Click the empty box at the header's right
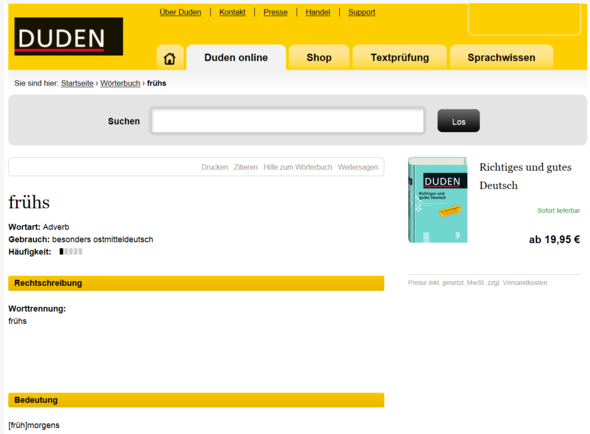The image size is (590, 434). click(x=525, y=19)
